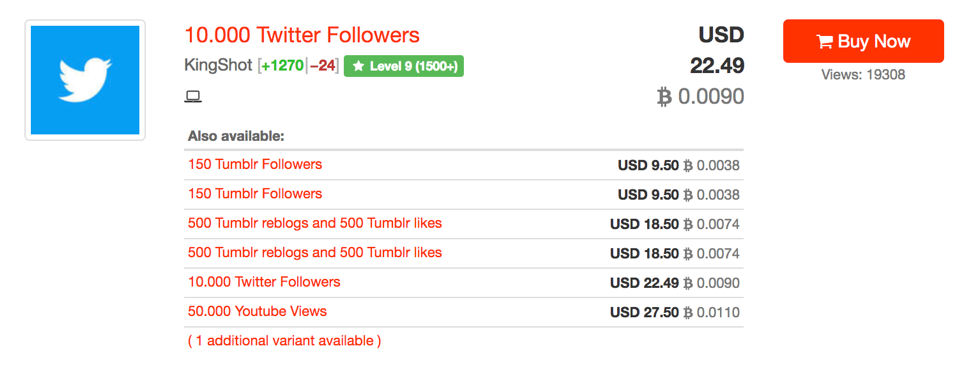The width and height of the screenshot is (975, 375).
Task: Click the Twitter bird logo thumbnail
Action: pos(85,80)
